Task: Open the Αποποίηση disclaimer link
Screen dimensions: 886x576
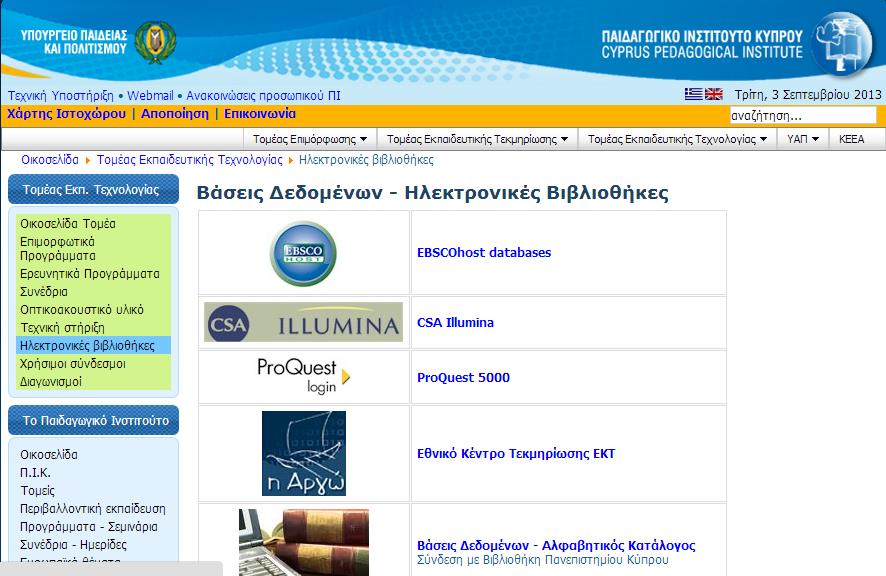Action: click(175, 114)
